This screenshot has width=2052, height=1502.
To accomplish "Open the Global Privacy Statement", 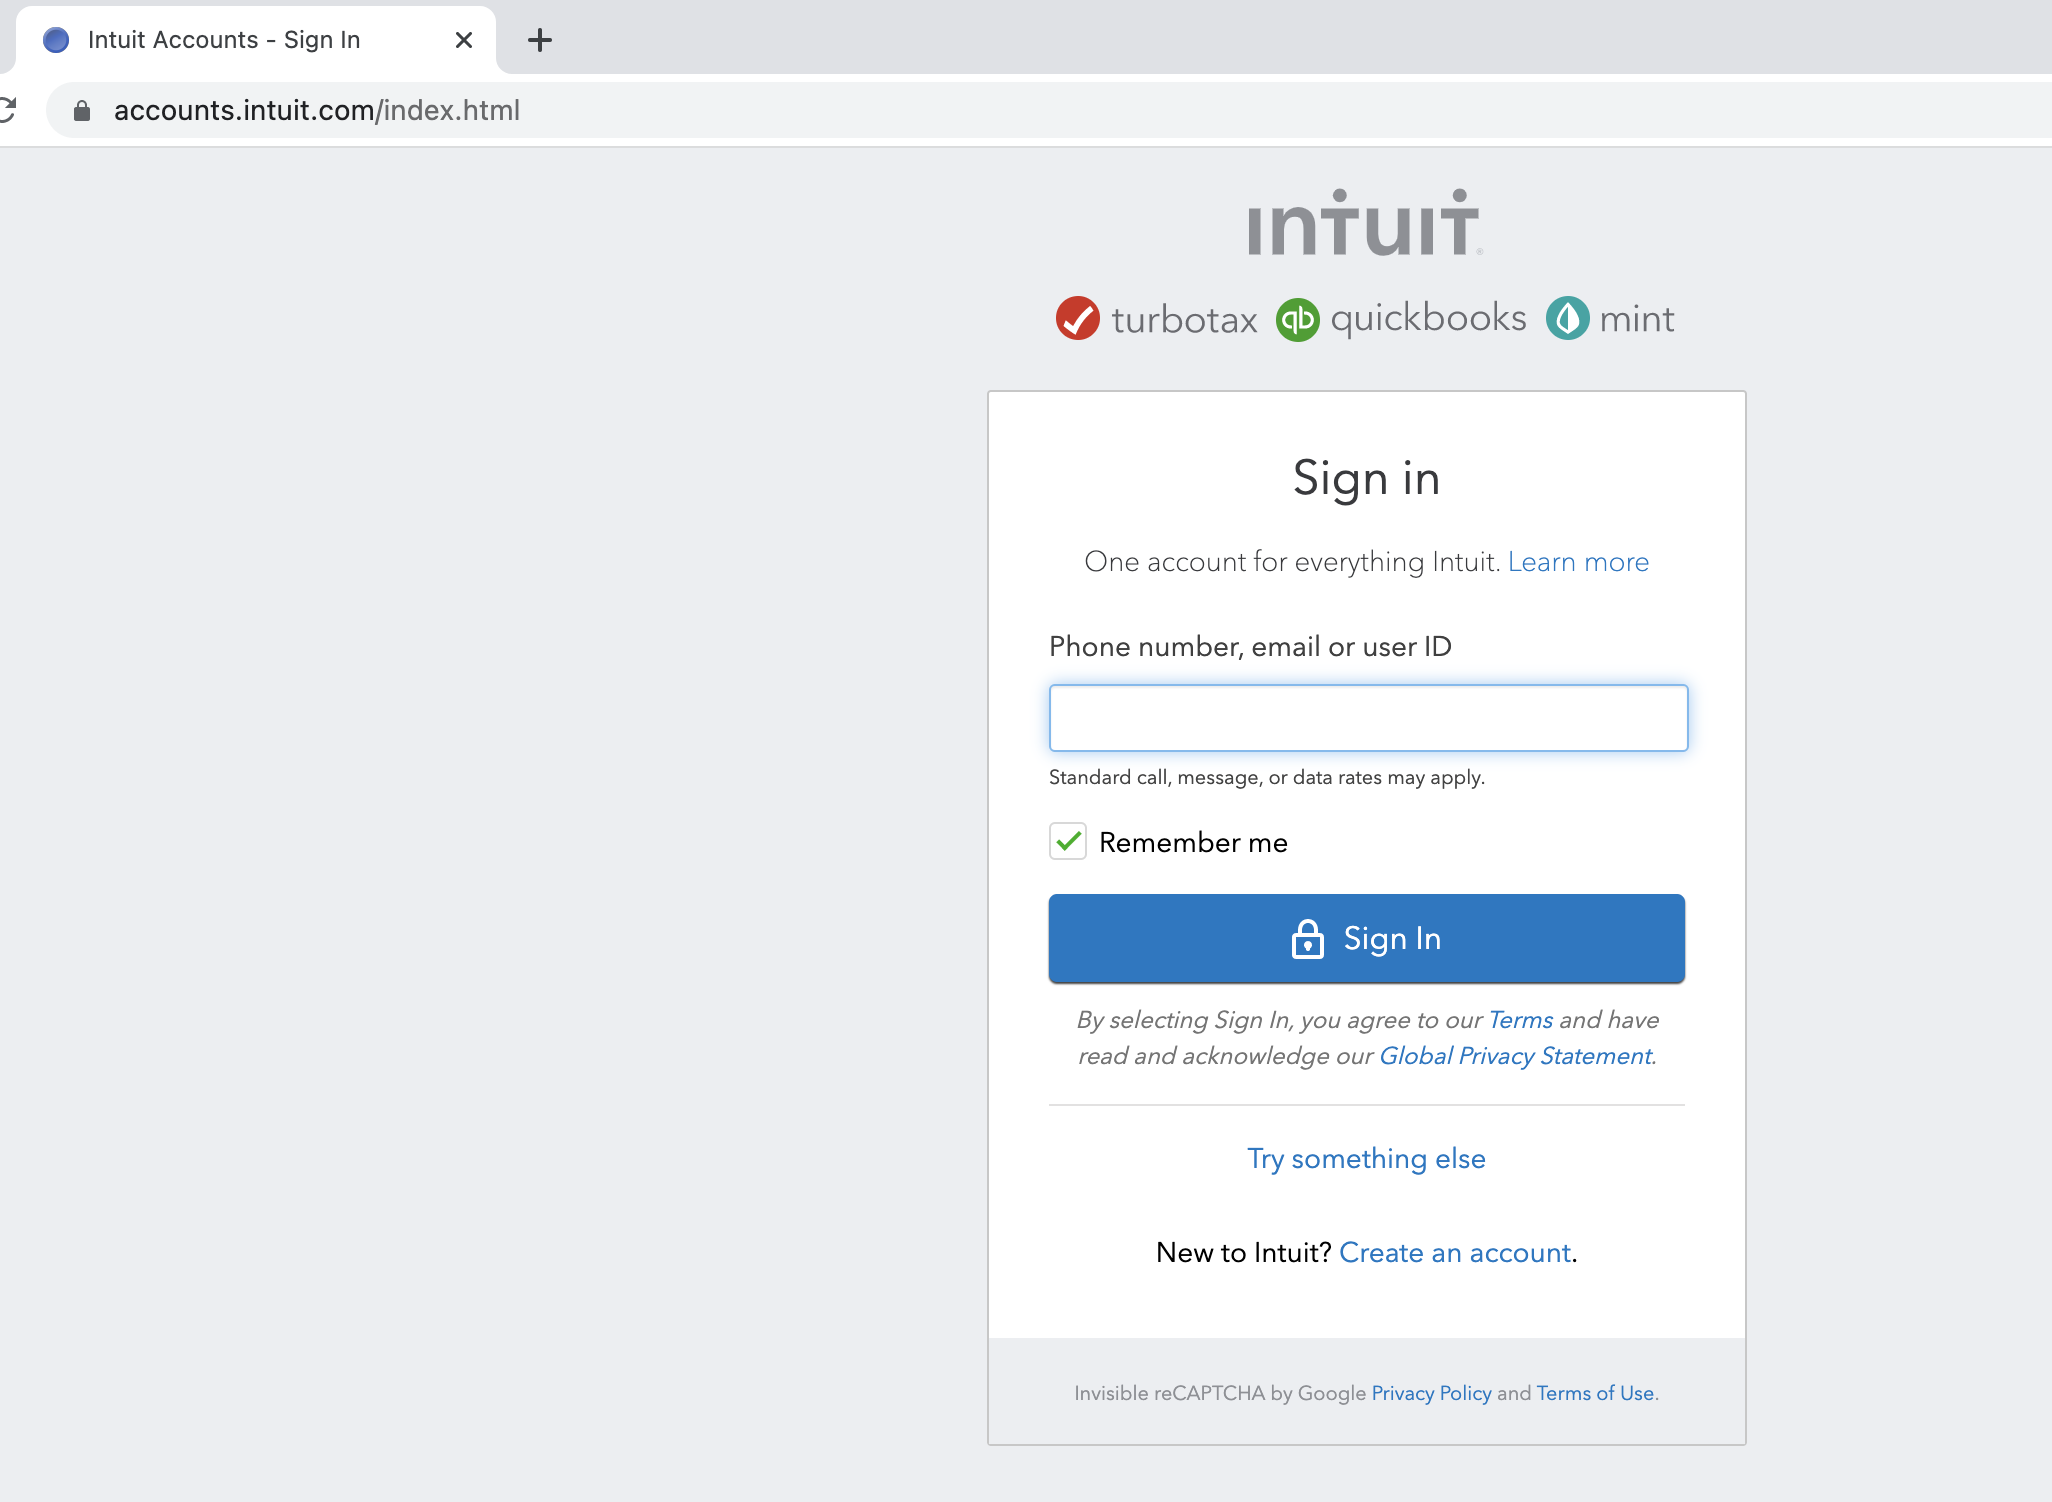I will 1514,1055.
